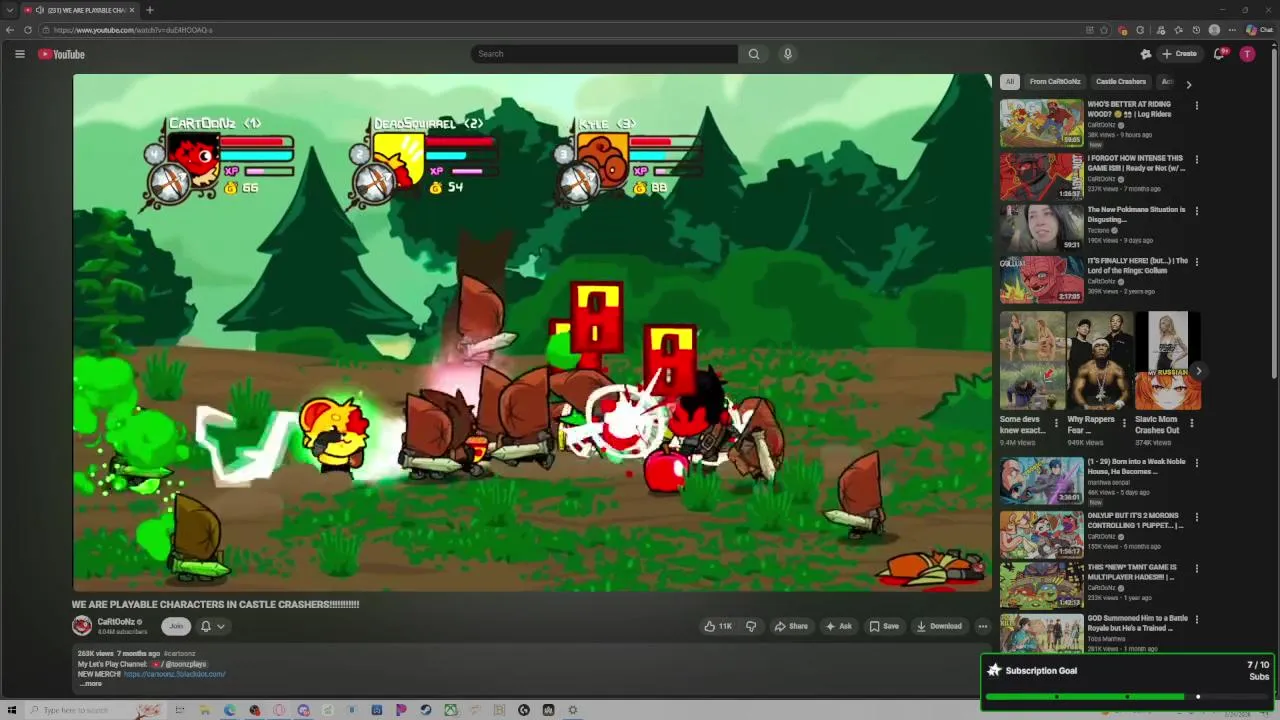Open the account avatar menu
Image resolution: width=1280 pixels, height=720 pixels.
1247,54
